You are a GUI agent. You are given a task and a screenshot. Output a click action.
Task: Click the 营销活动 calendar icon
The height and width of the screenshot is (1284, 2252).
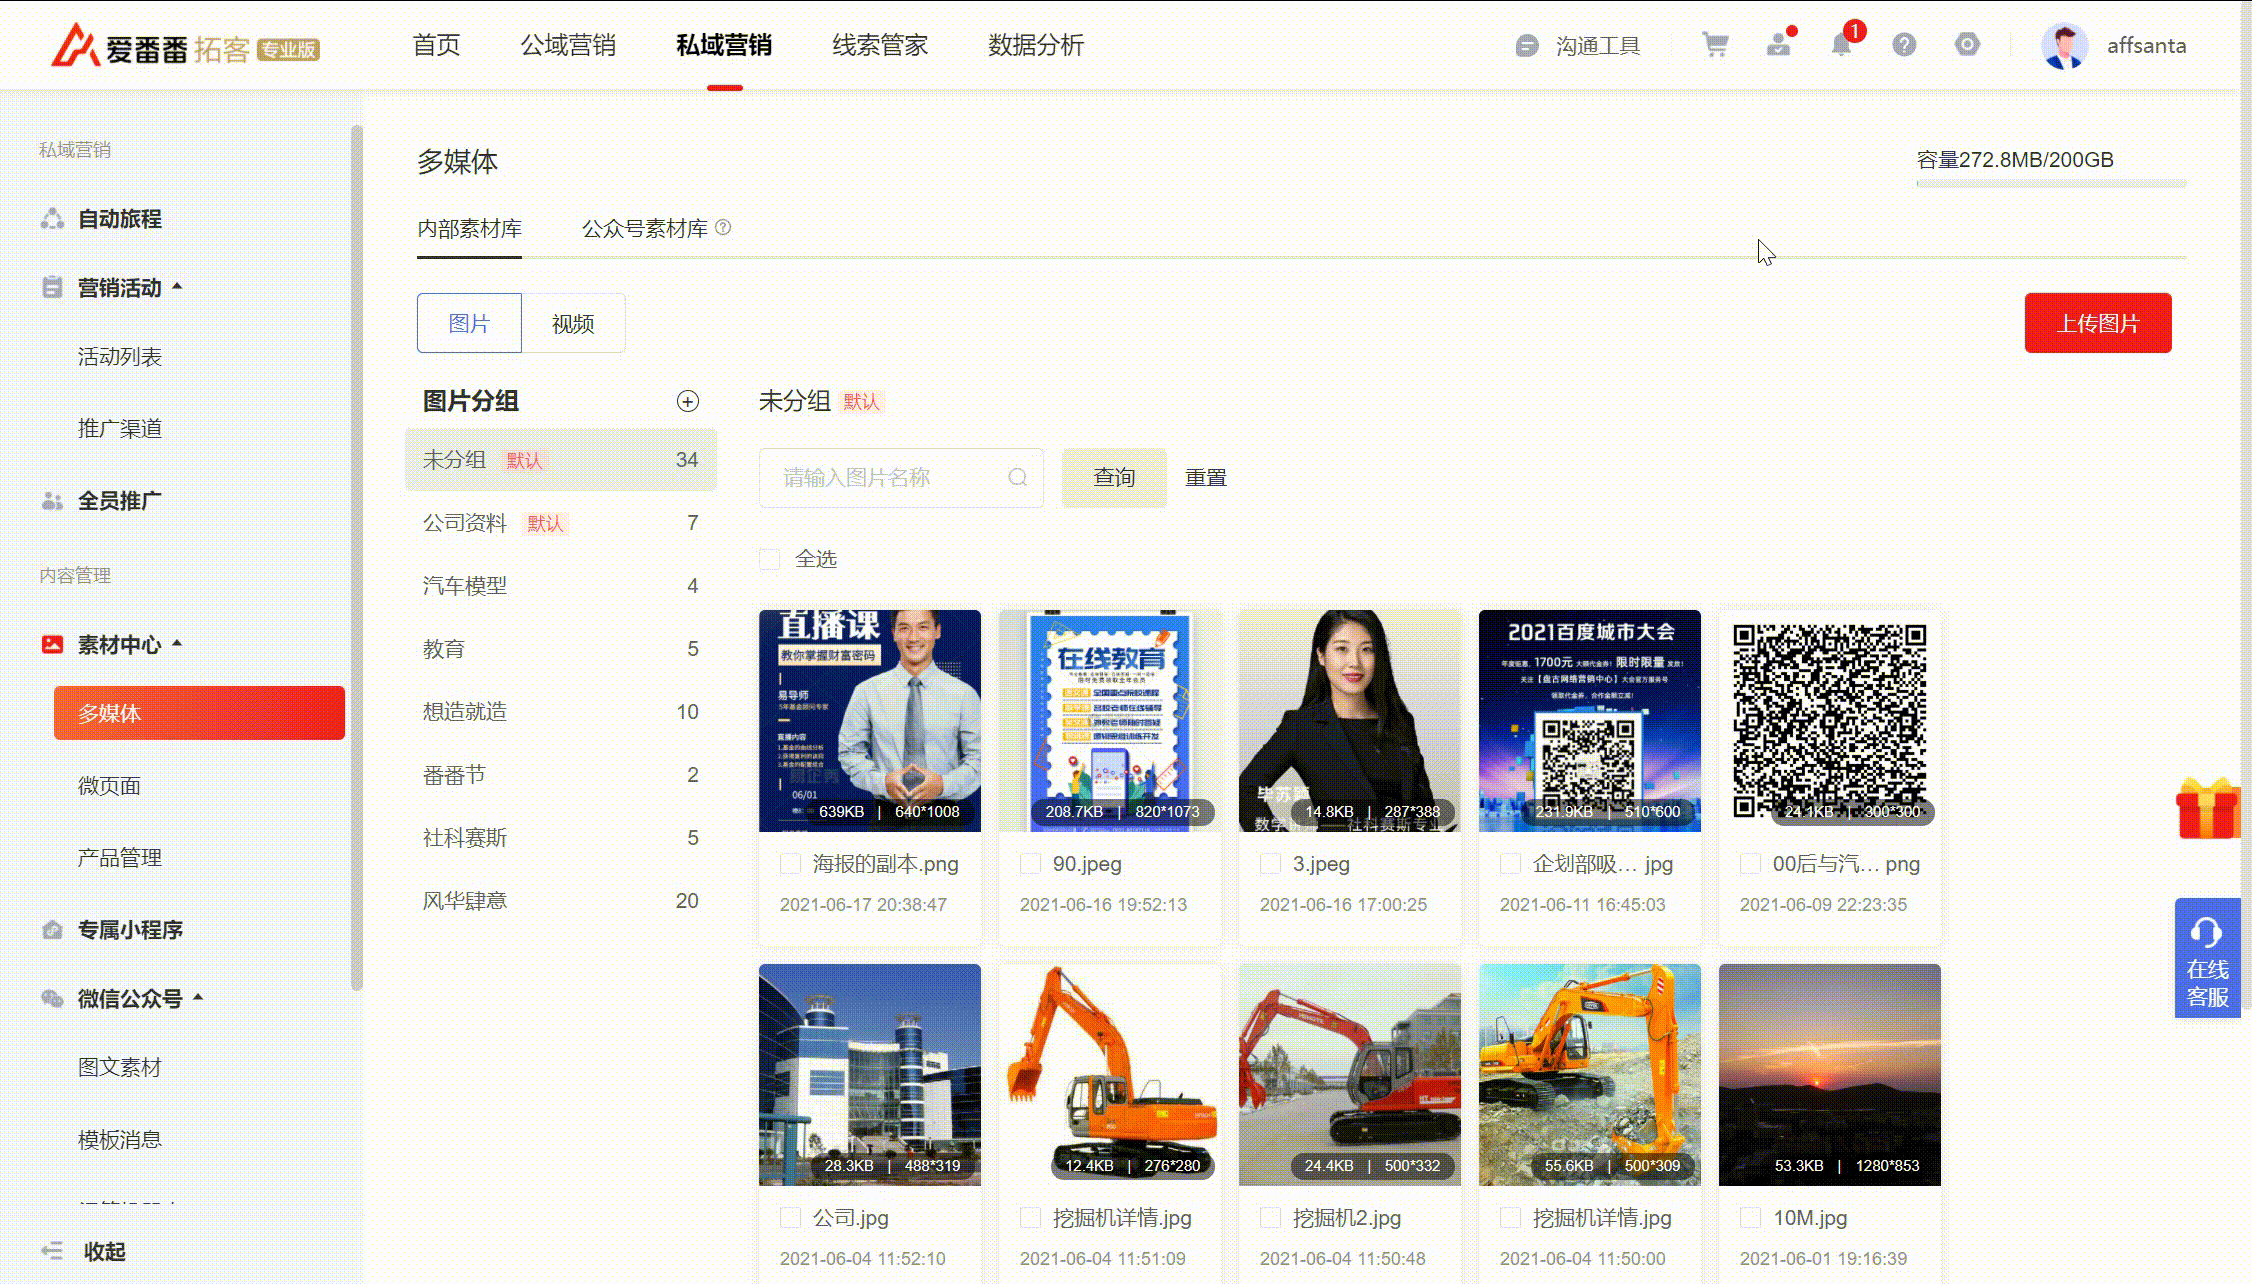coord(52,288)
